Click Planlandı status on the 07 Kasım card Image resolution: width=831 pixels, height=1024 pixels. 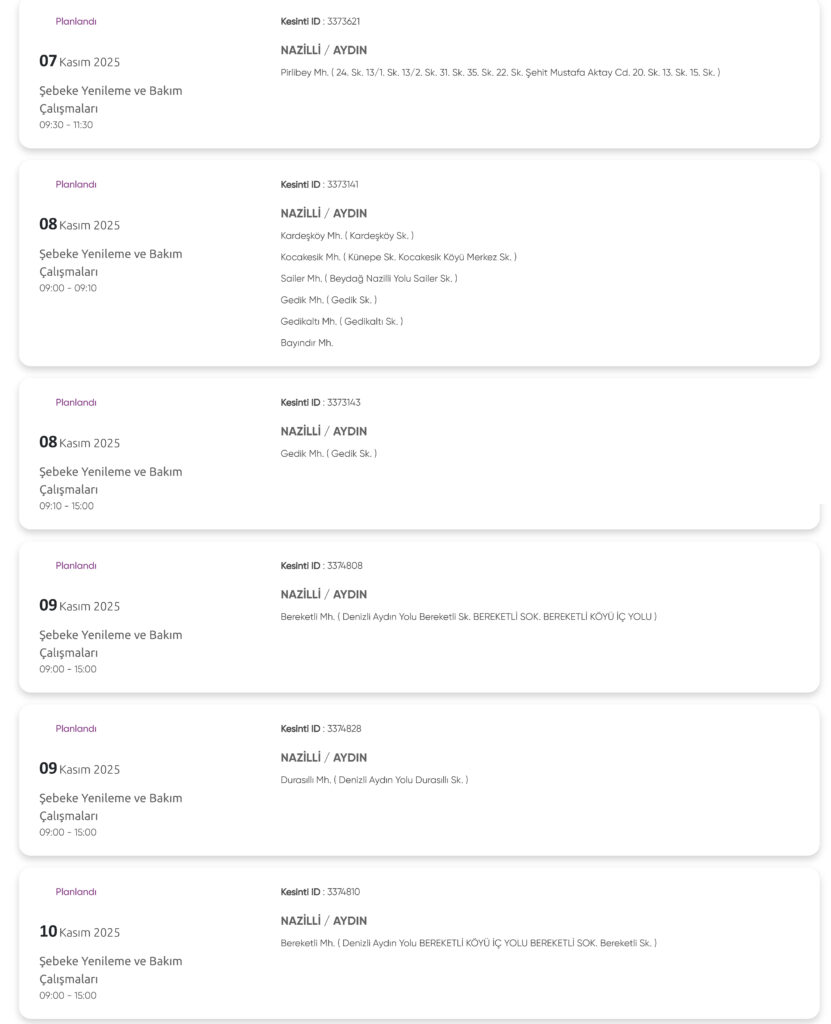coord(76,21)
